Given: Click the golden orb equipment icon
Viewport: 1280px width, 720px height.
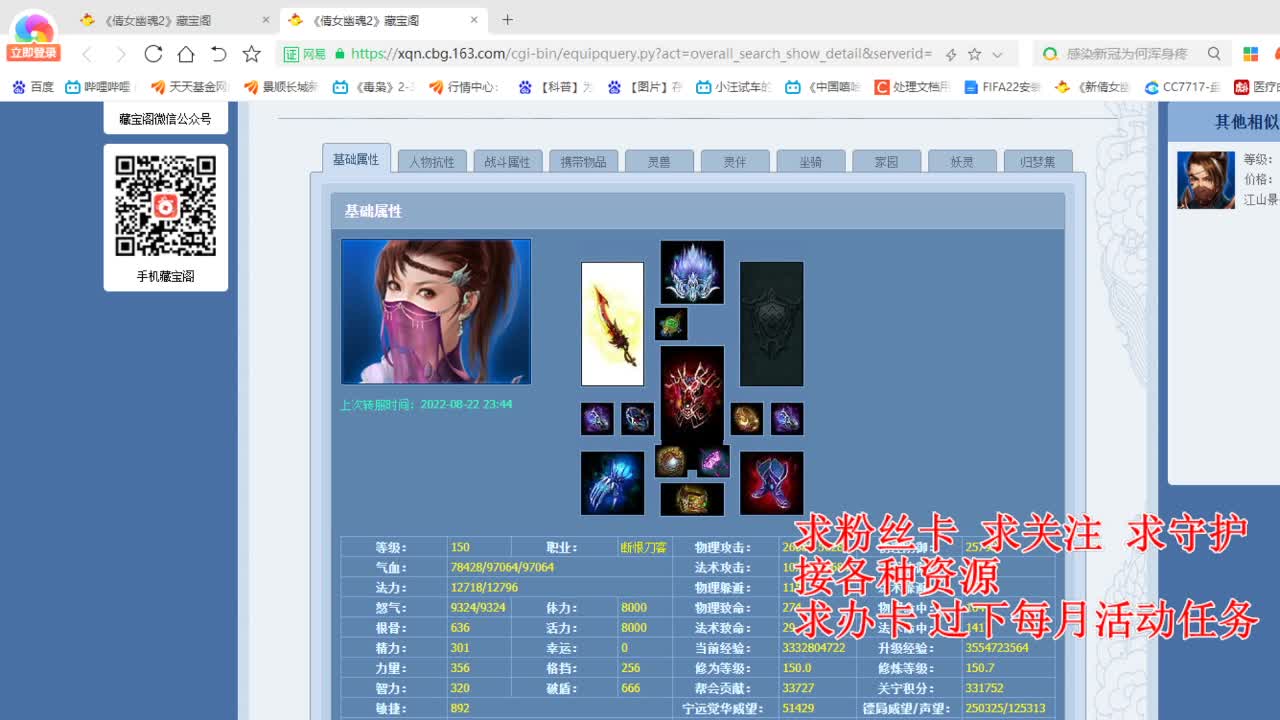Looking at the screenshot, I should [x=746, y=419].
